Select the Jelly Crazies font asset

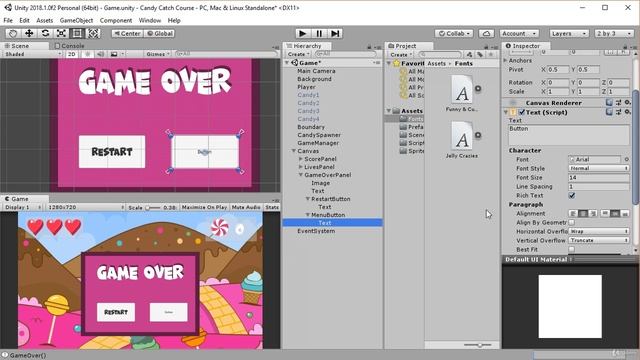(462, 140)
